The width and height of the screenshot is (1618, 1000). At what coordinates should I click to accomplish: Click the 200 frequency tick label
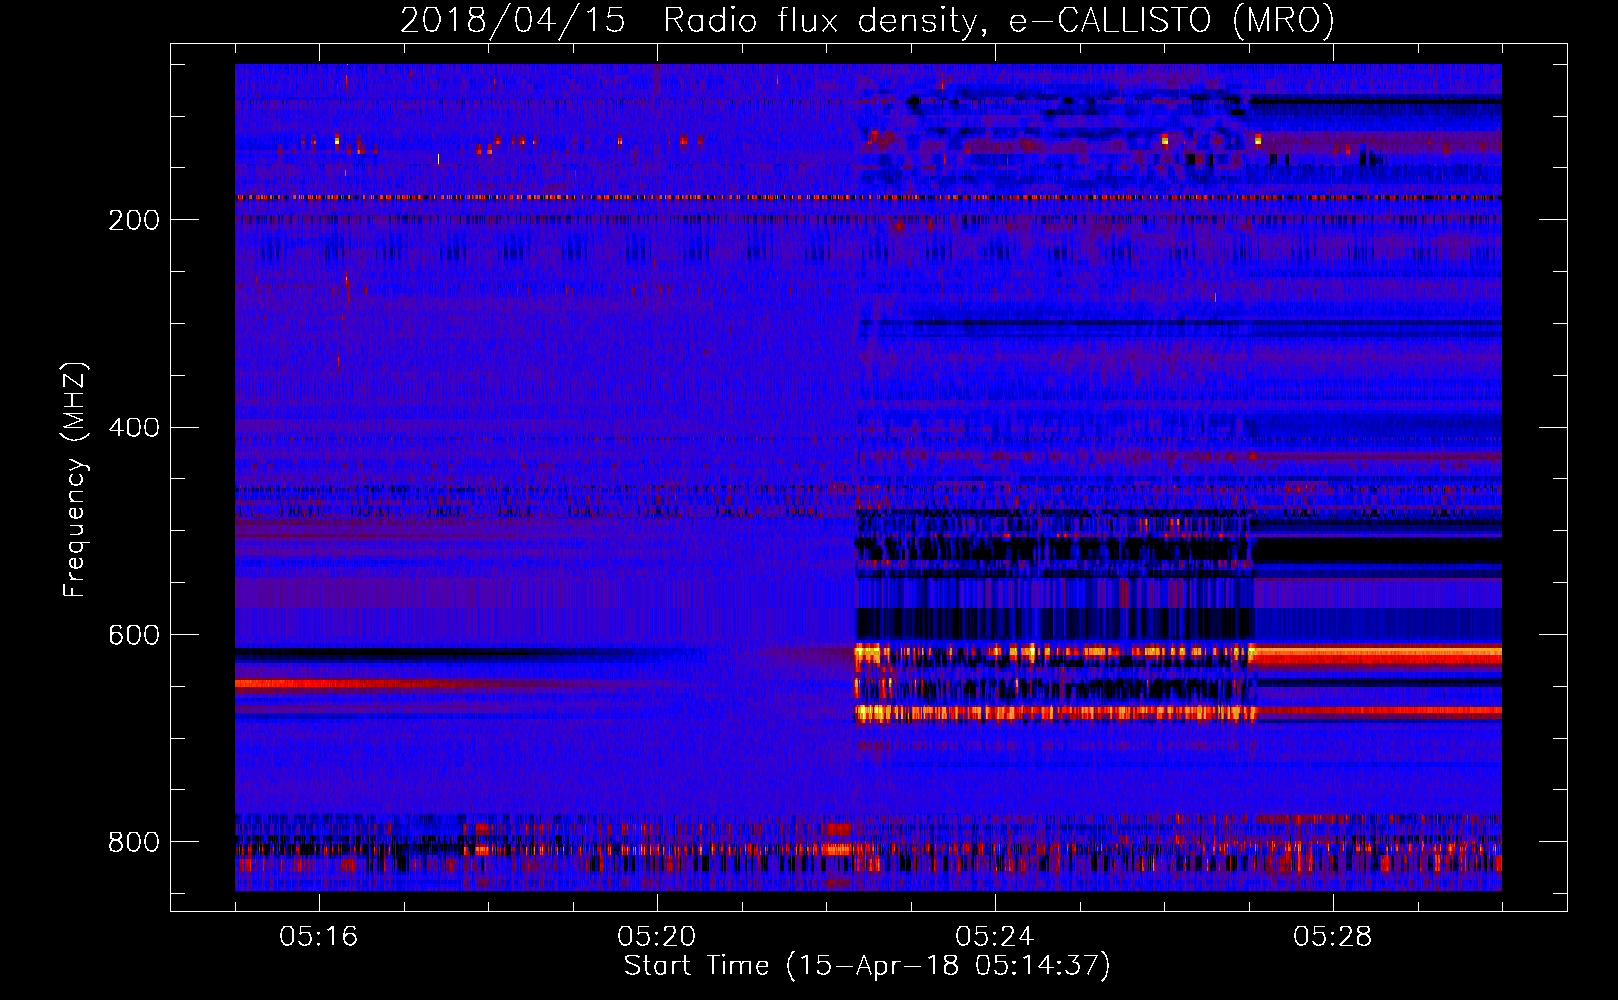[134, 220]
